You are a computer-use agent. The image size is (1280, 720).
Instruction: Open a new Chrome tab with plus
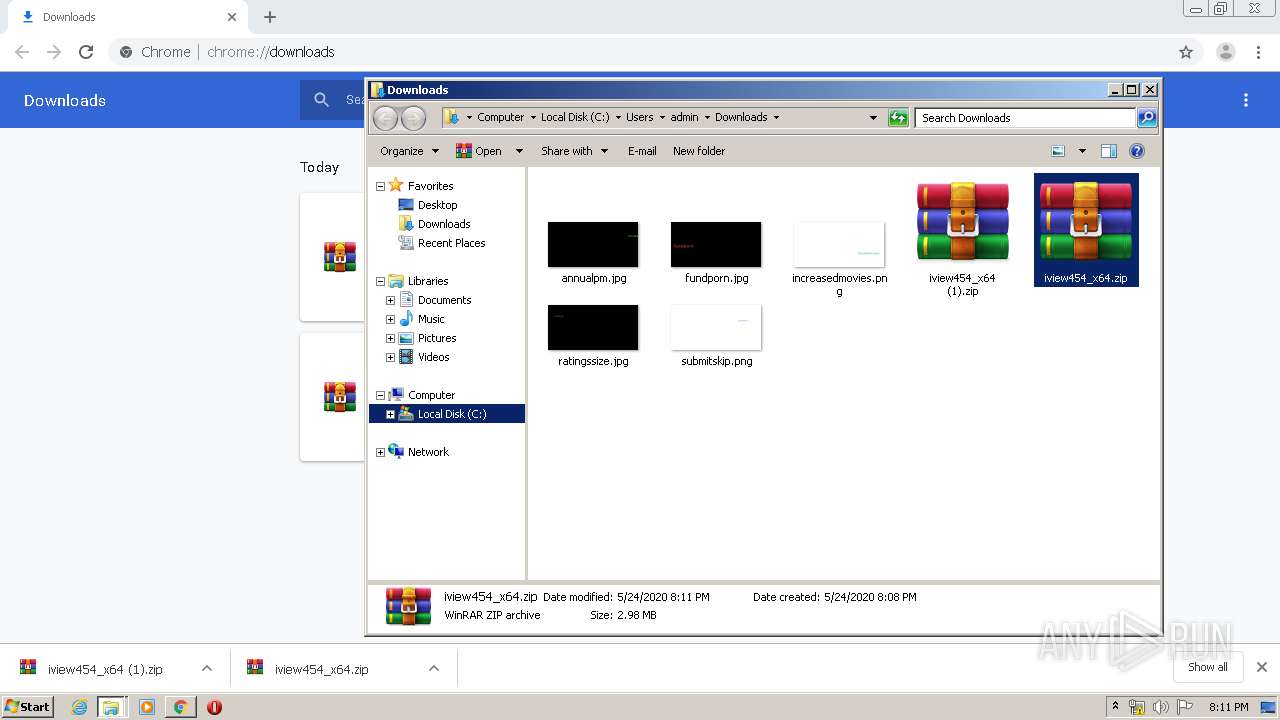click(270, 17)
